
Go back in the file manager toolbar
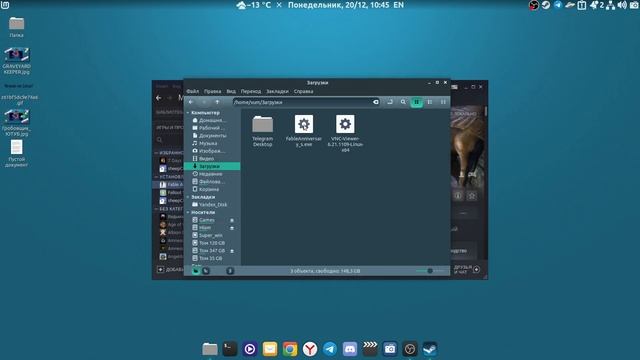click(191, 102)
